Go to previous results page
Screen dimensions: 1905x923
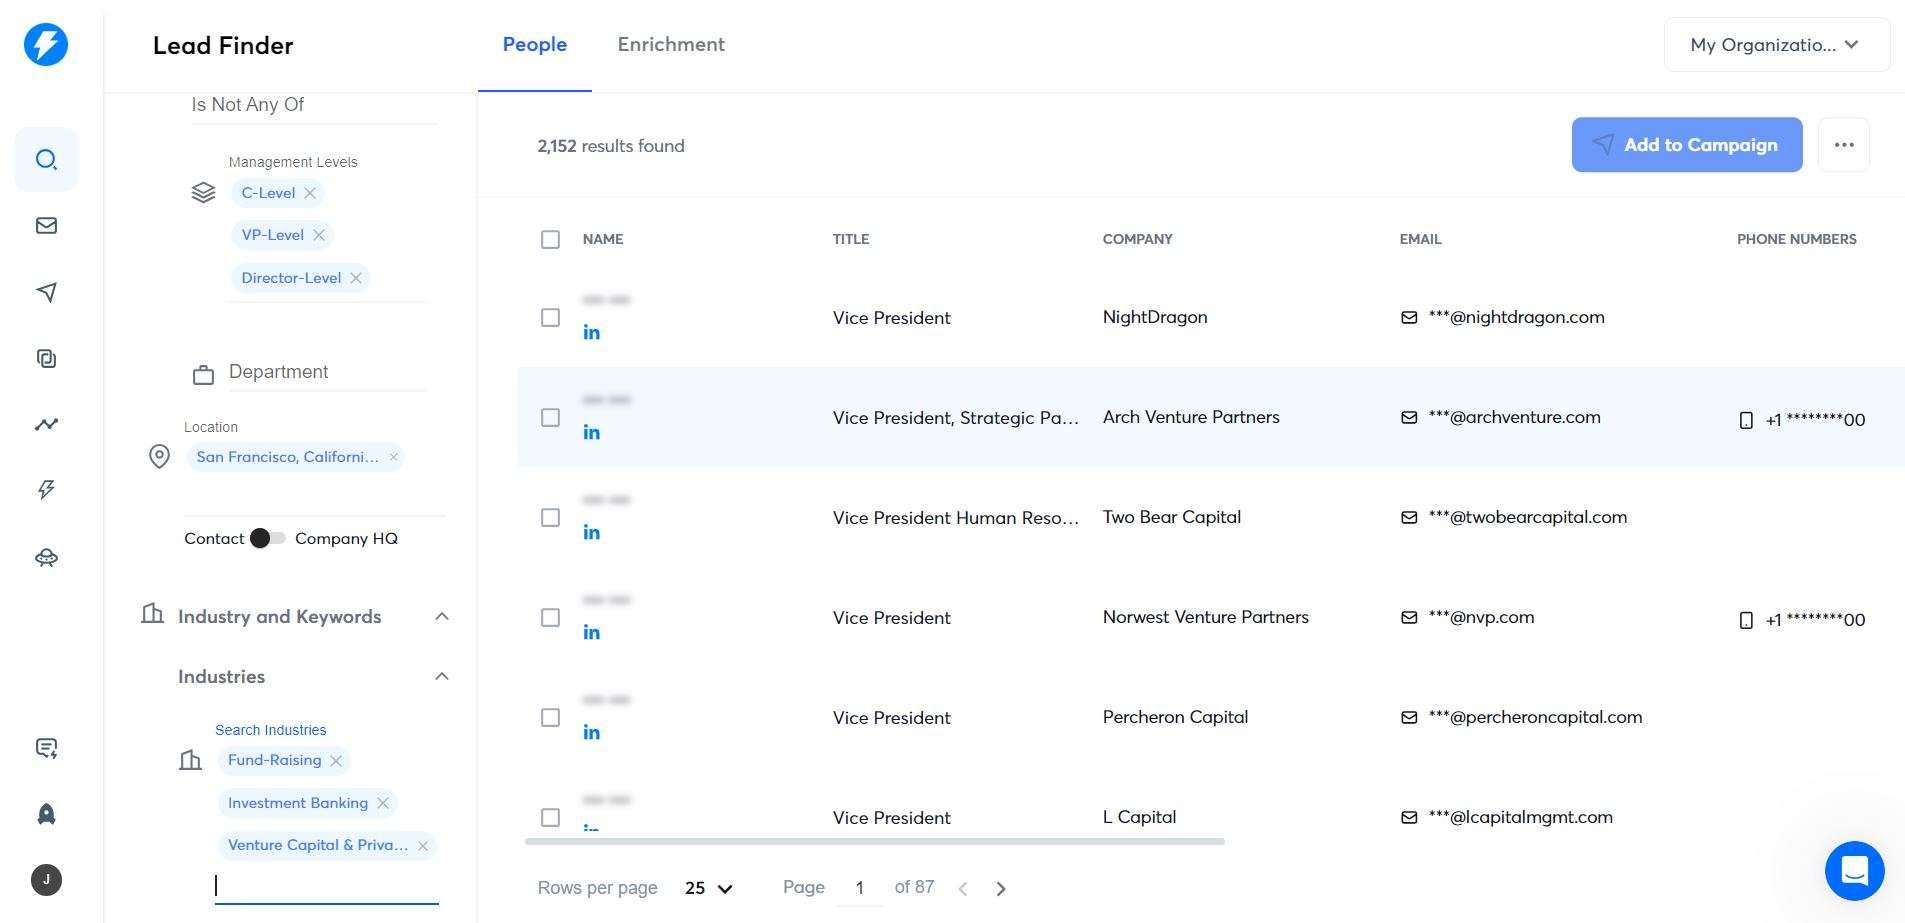(x=963, y=889)
